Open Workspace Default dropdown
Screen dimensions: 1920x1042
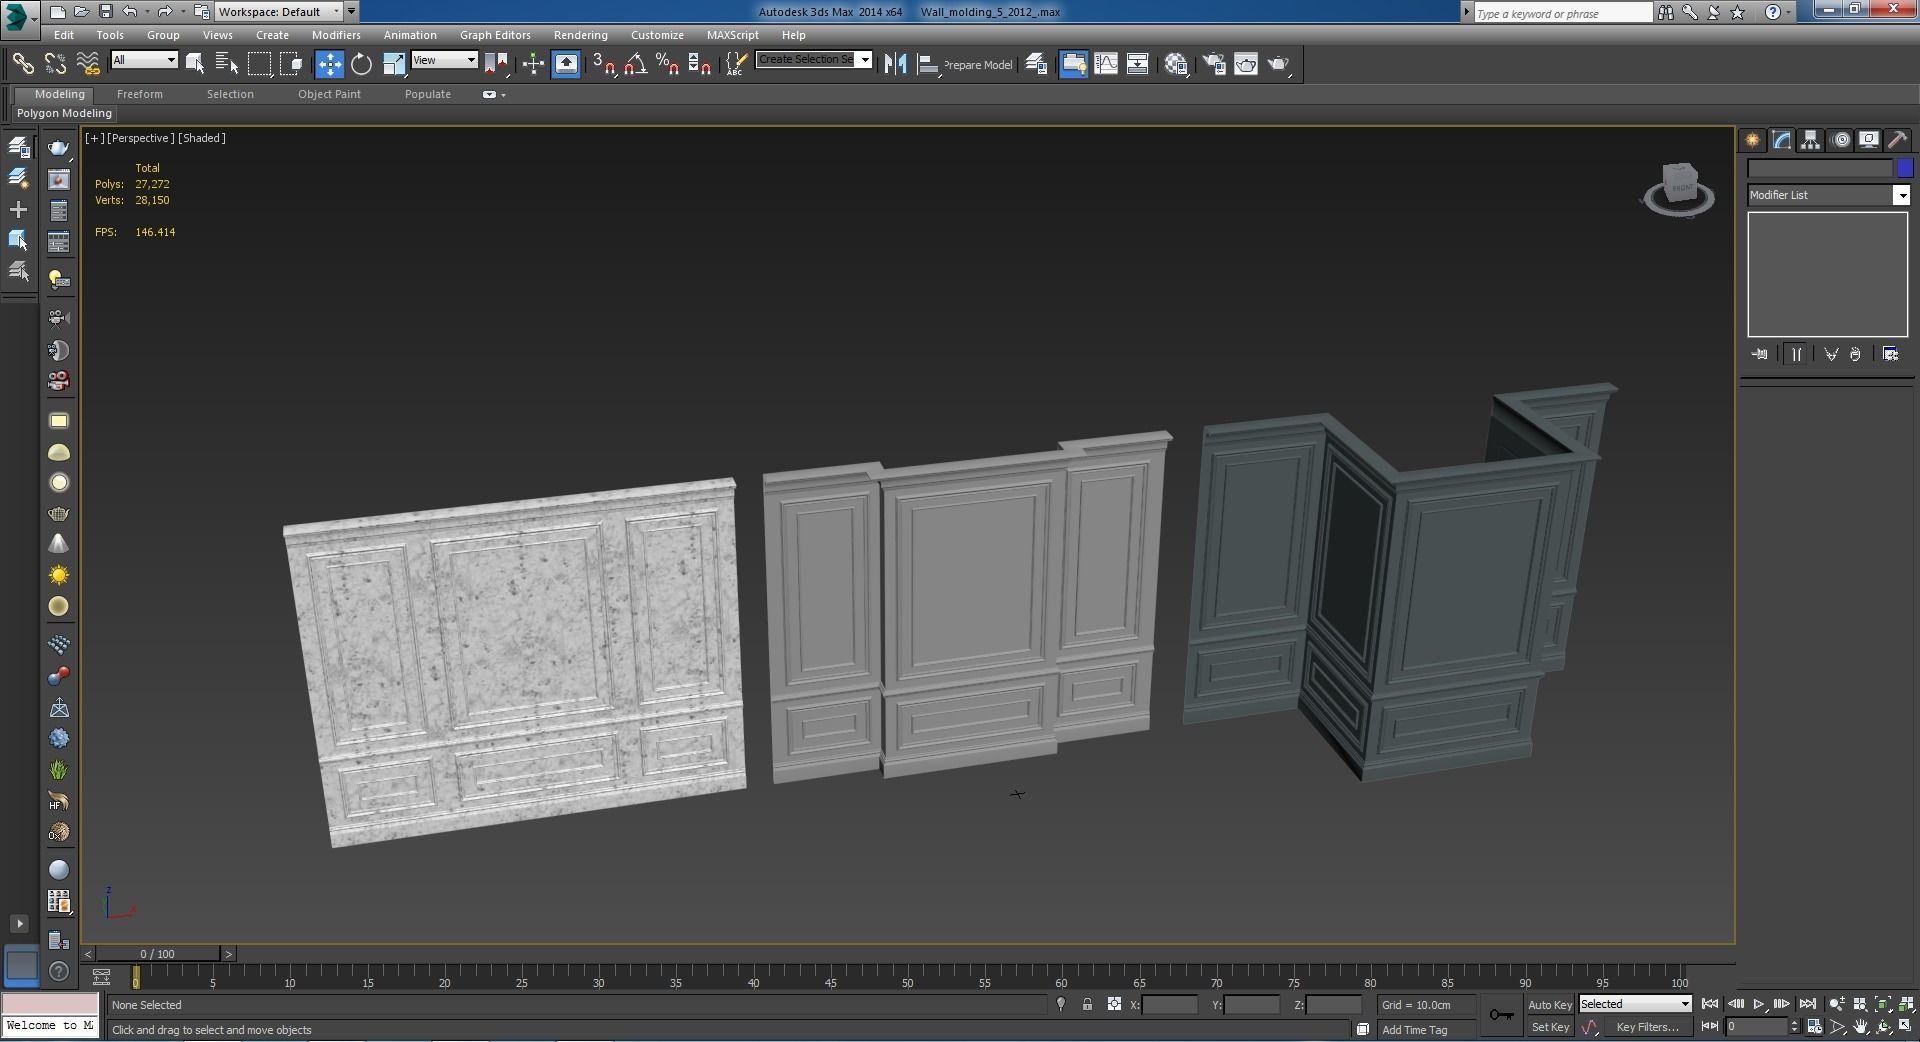click(277, 12)
